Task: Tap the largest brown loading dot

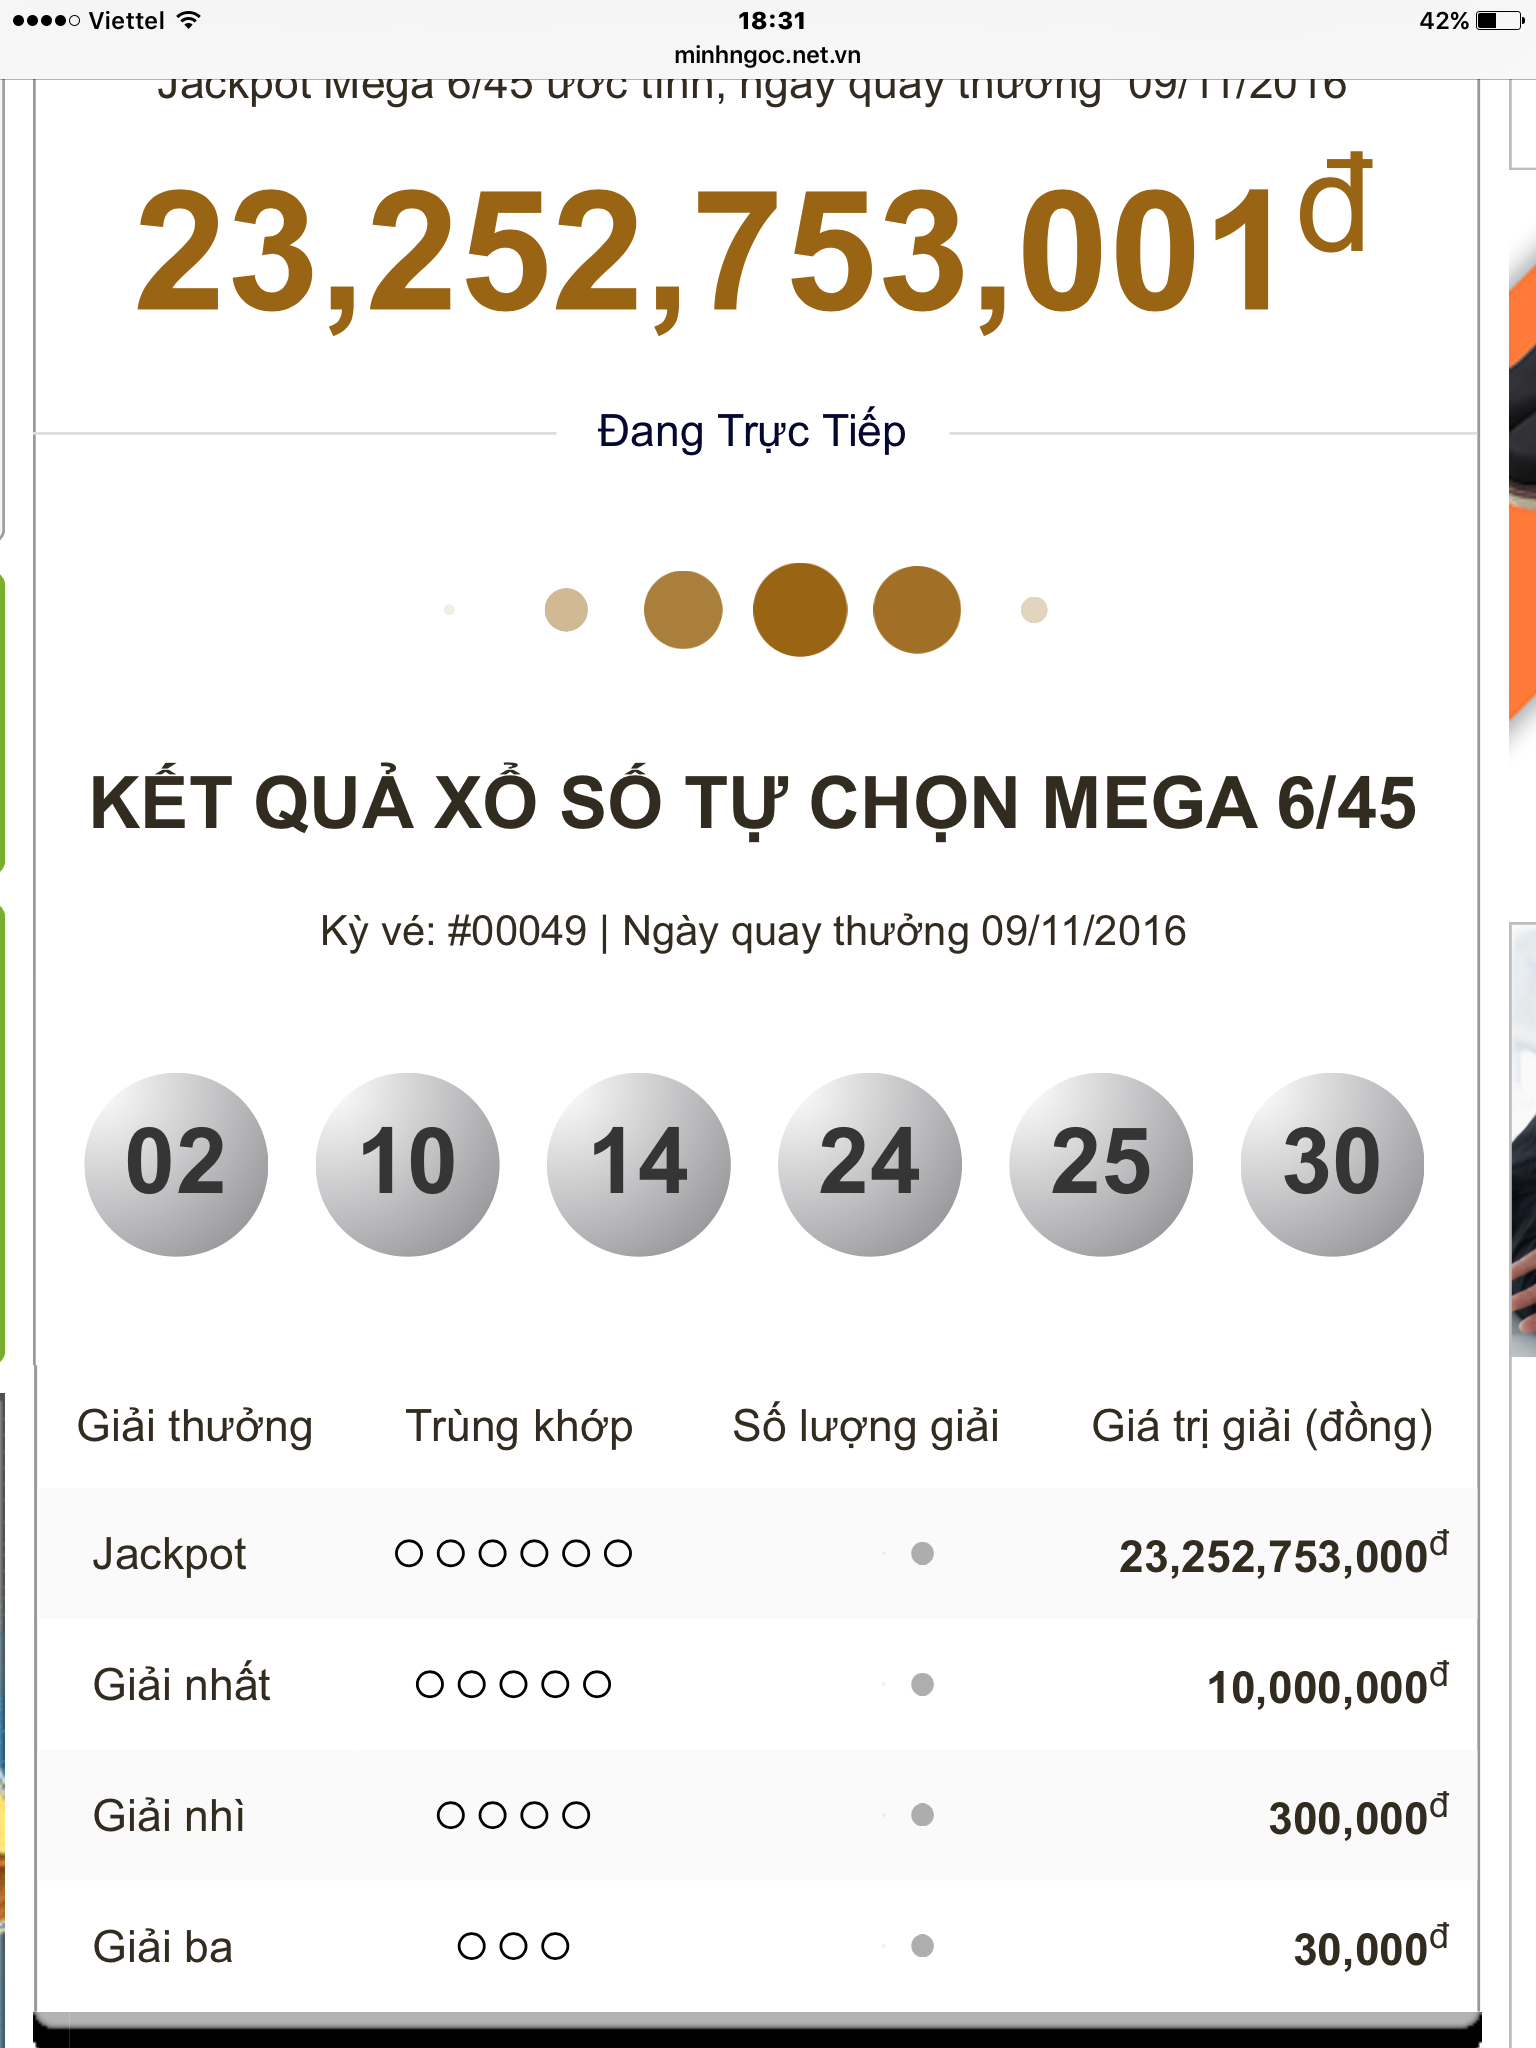Action: 799,610
